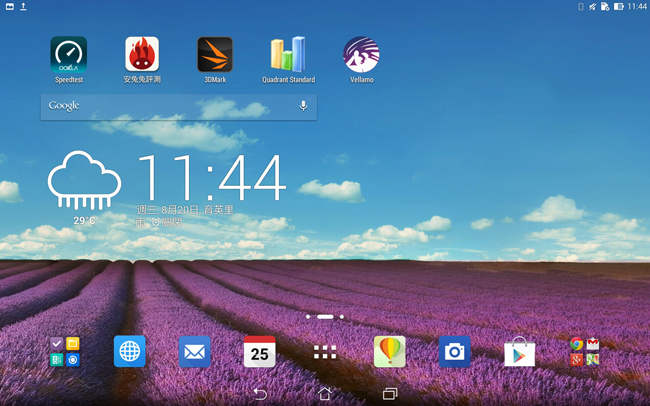650x406 pixels.
Task: Launch the Maps app in dock
Action: (x=389, y=351)
